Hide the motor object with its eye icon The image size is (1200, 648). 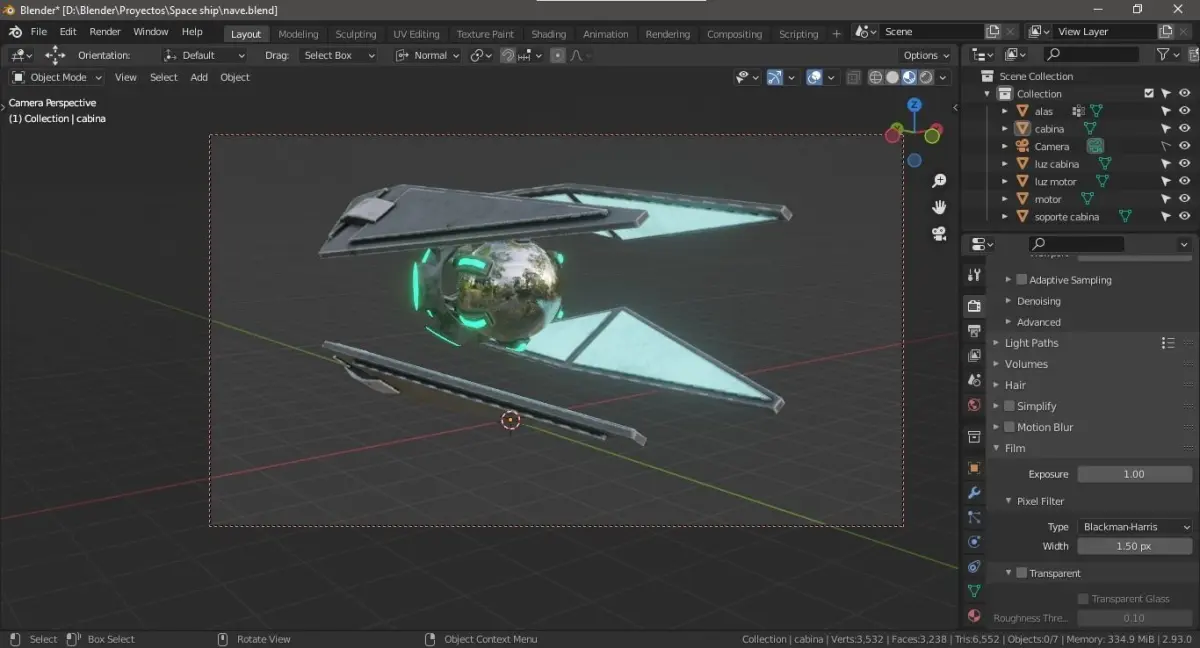1184,199
